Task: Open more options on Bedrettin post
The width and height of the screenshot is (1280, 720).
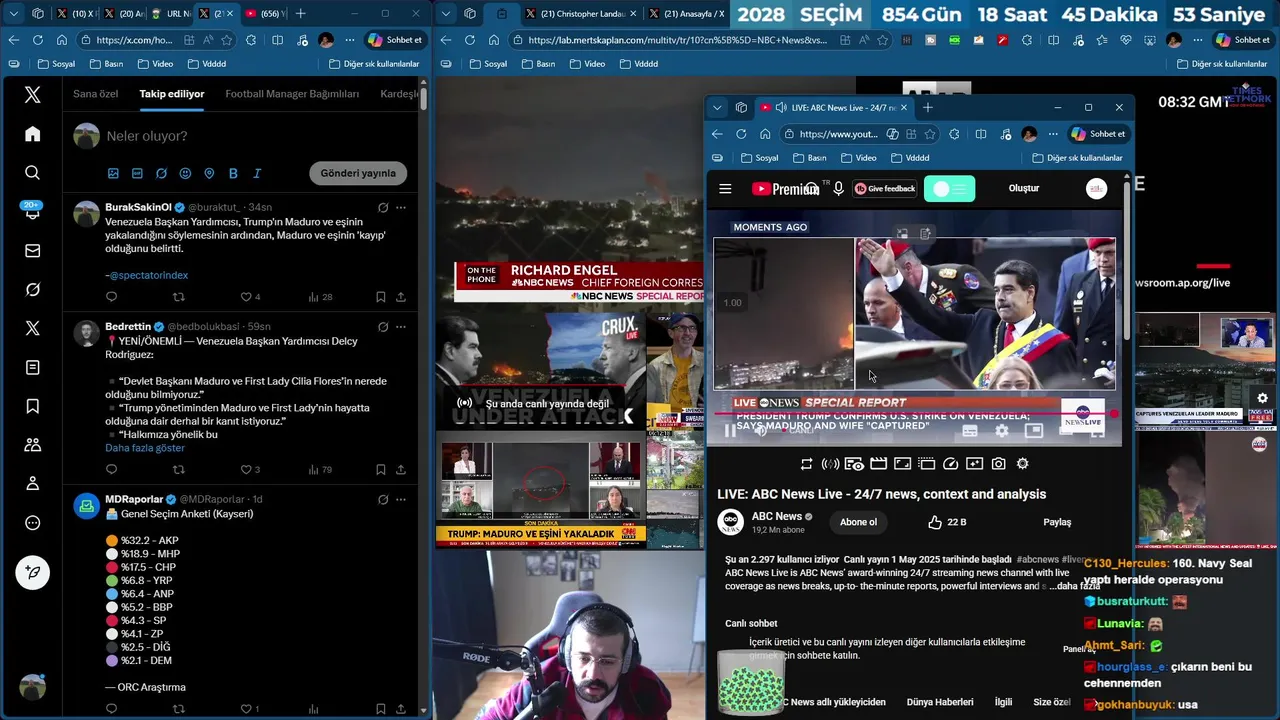Action: 400,327
